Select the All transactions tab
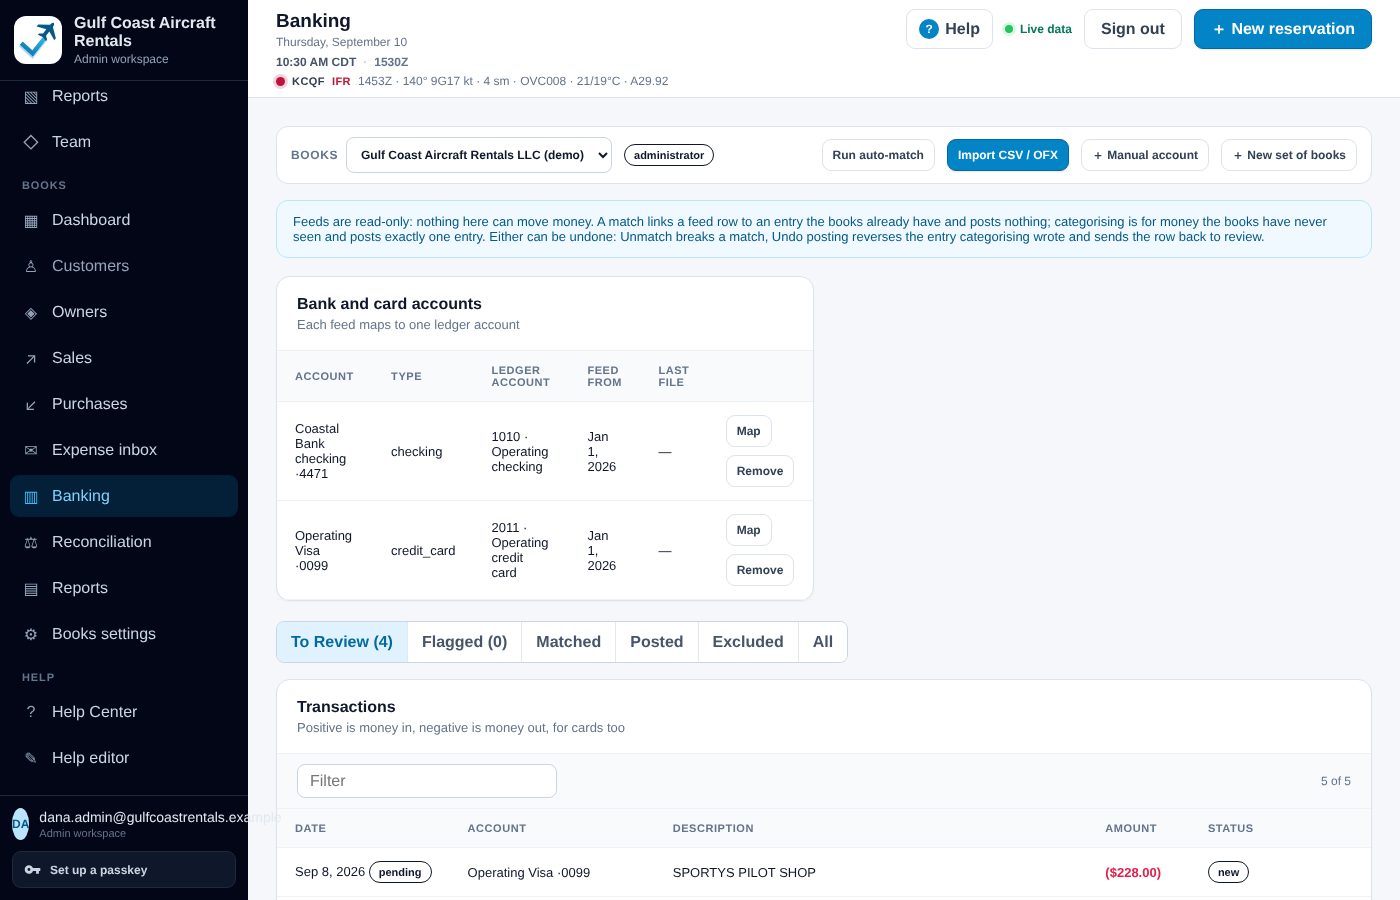 pos(823,642)
